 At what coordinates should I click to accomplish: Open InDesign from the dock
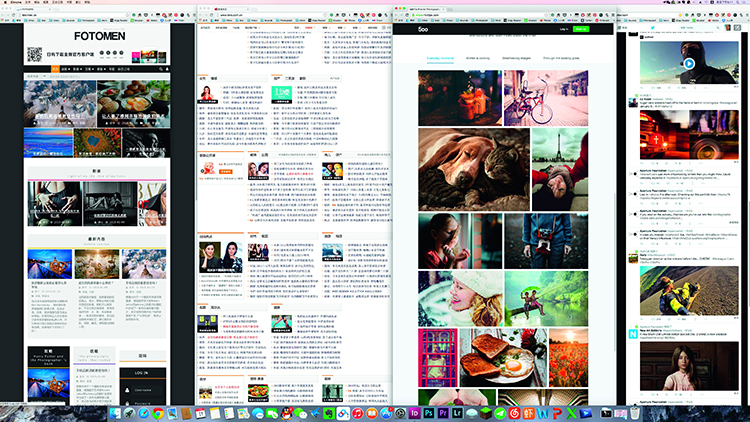point(413,412)
